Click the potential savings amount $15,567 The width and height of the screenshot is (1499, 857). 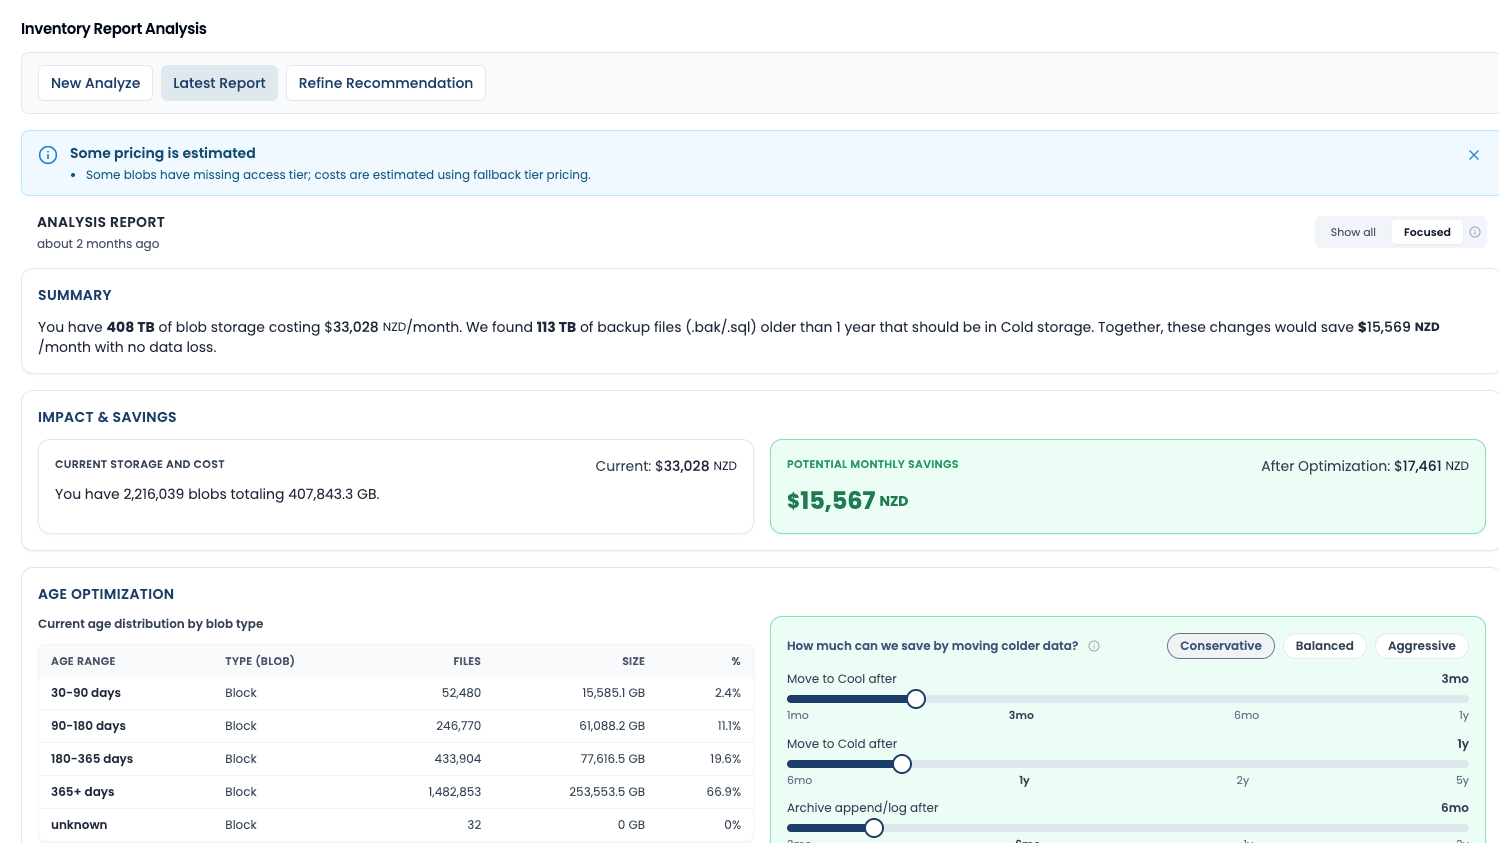[831, 500]
